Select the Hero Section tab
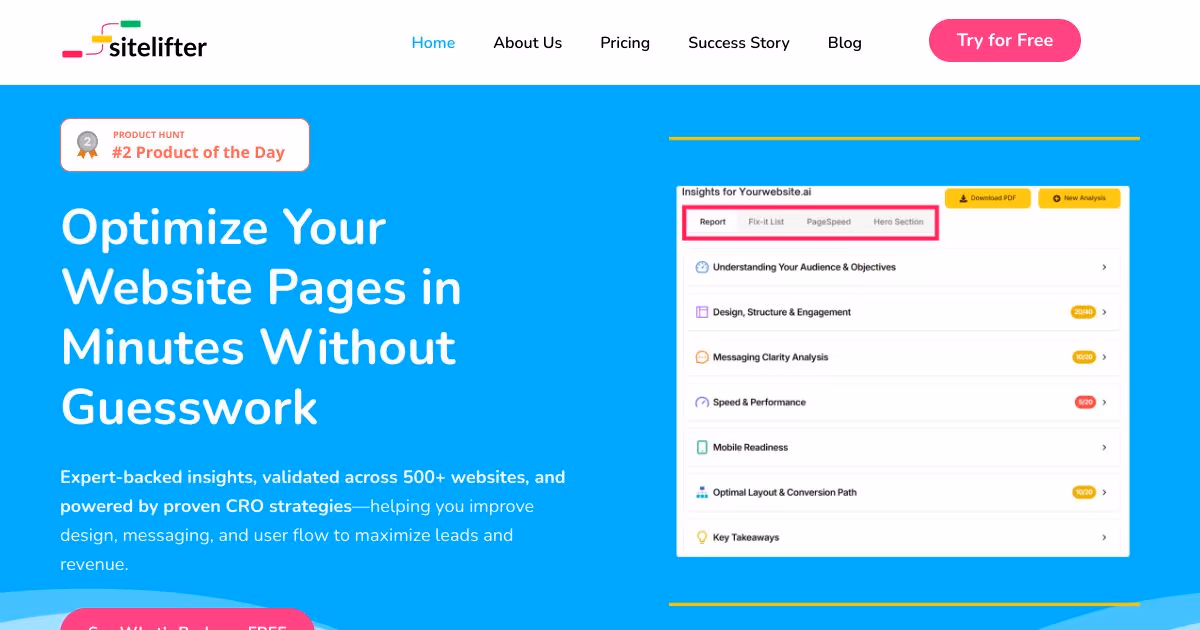The width and height of the screenshot is (1200, 630). tap(897, 222)
